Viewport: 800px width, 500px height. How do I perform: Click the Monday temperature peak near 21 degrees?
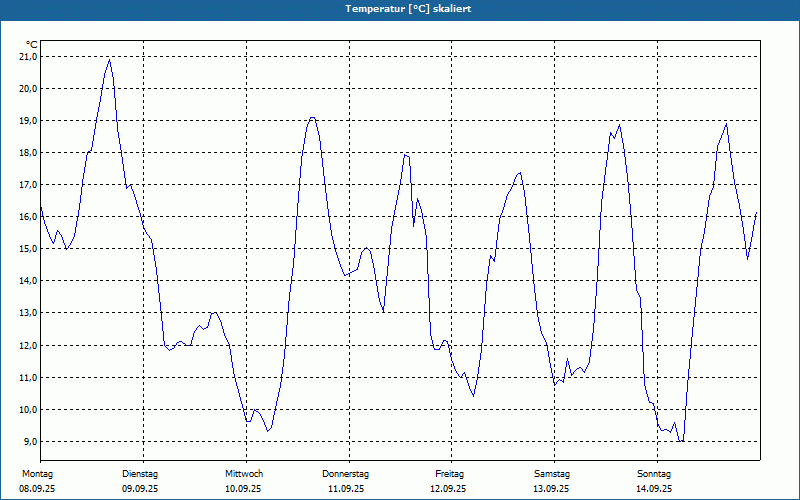(x=109, y=60)
